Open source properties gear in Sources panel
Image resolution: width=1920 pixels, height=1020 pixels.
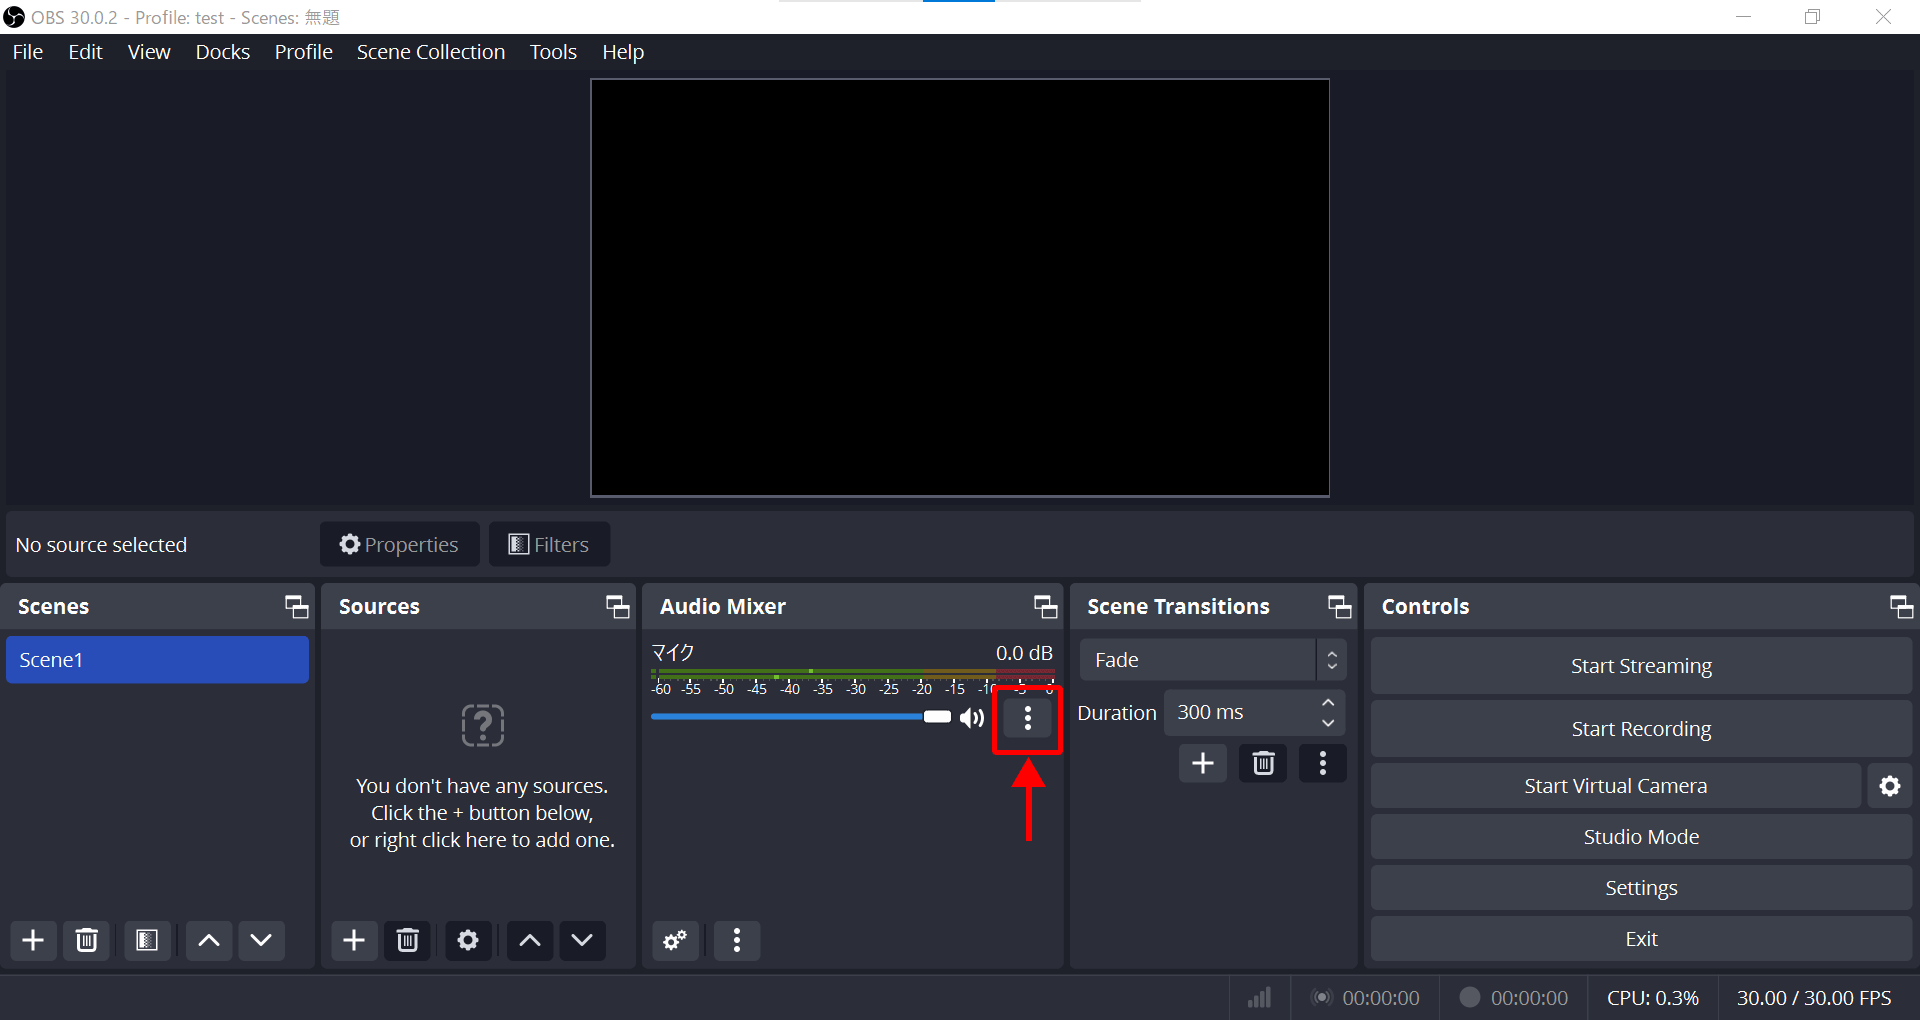pyautogui.click(x=468, y=940)
